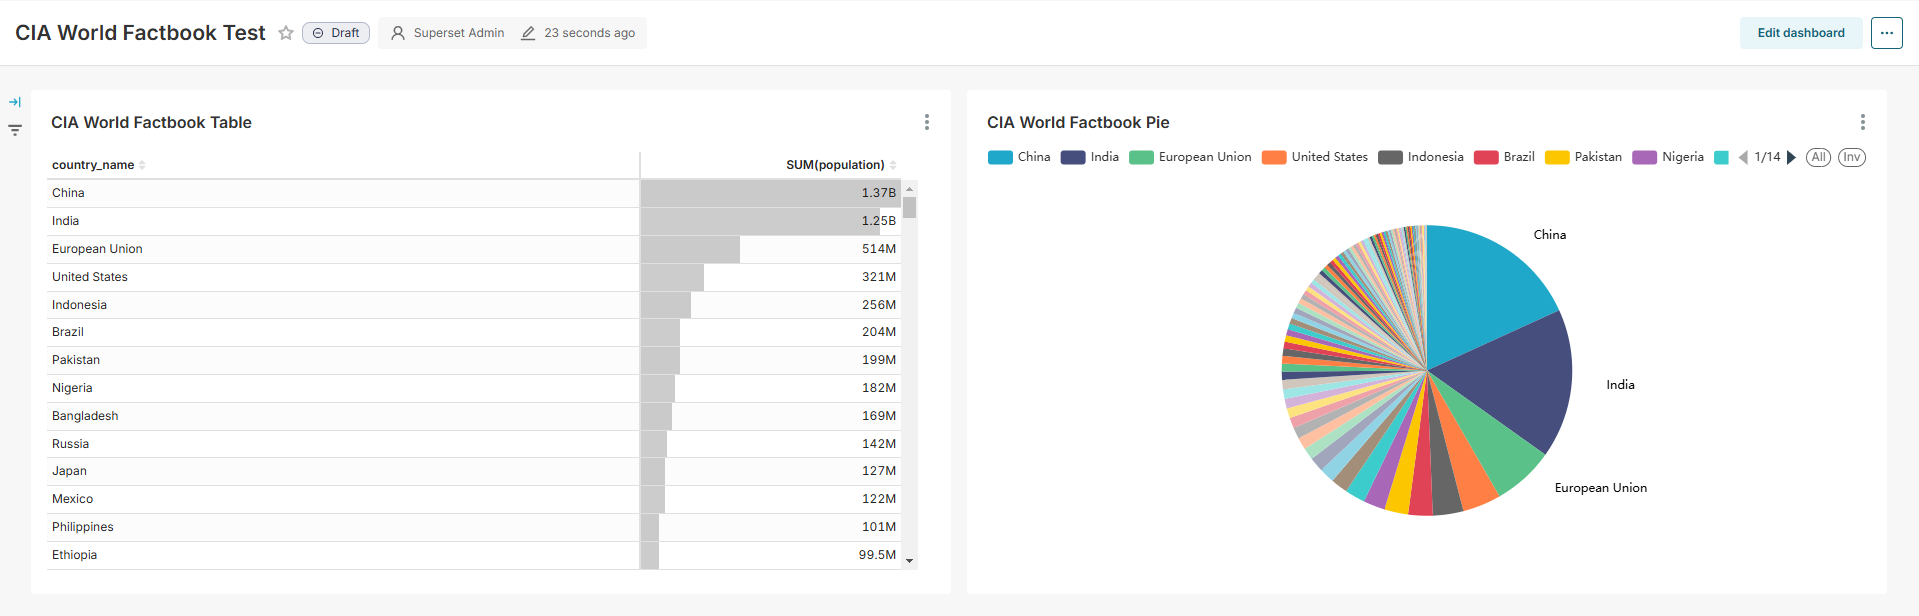Sort the table by SUM(population) column
Screen dimensions: 1919x616
835,165
